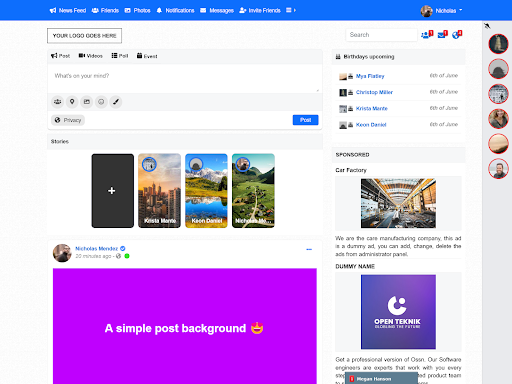Toggle the chat sidebar pin icon

487,26
